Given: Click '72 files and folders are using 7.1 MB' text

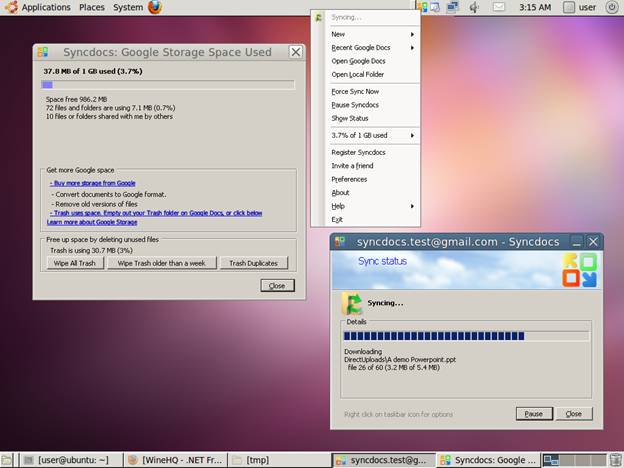Looking at the screenshot, I should click(x=110, y=108).
